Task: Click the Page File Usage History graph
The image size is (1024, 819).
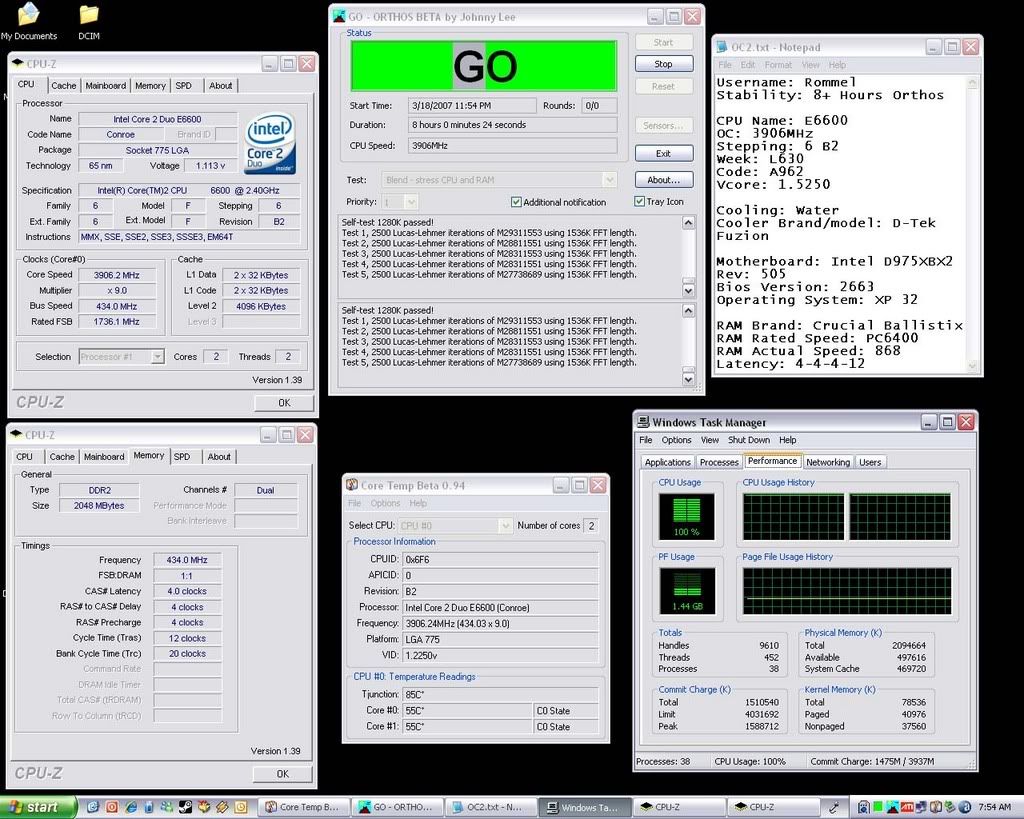Action: click(847, 591)
